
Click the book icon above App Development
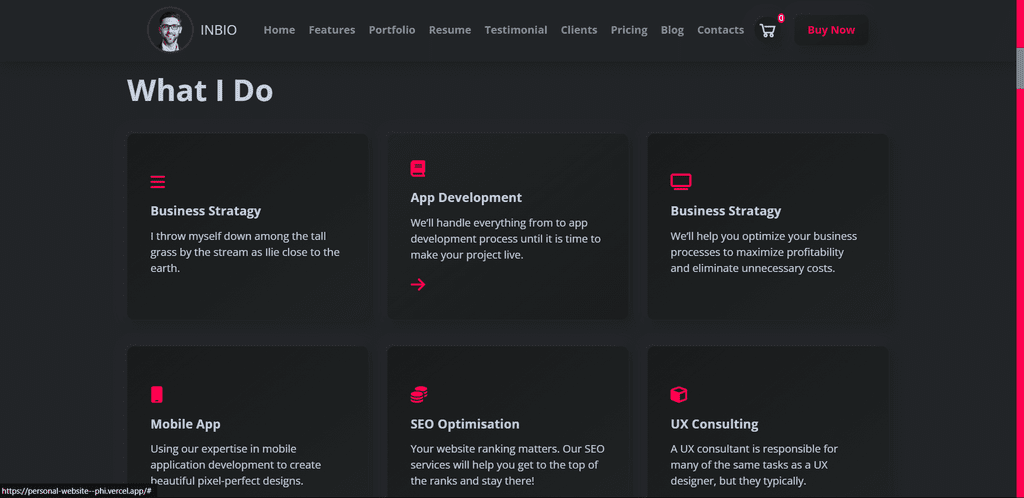(418, 168)
